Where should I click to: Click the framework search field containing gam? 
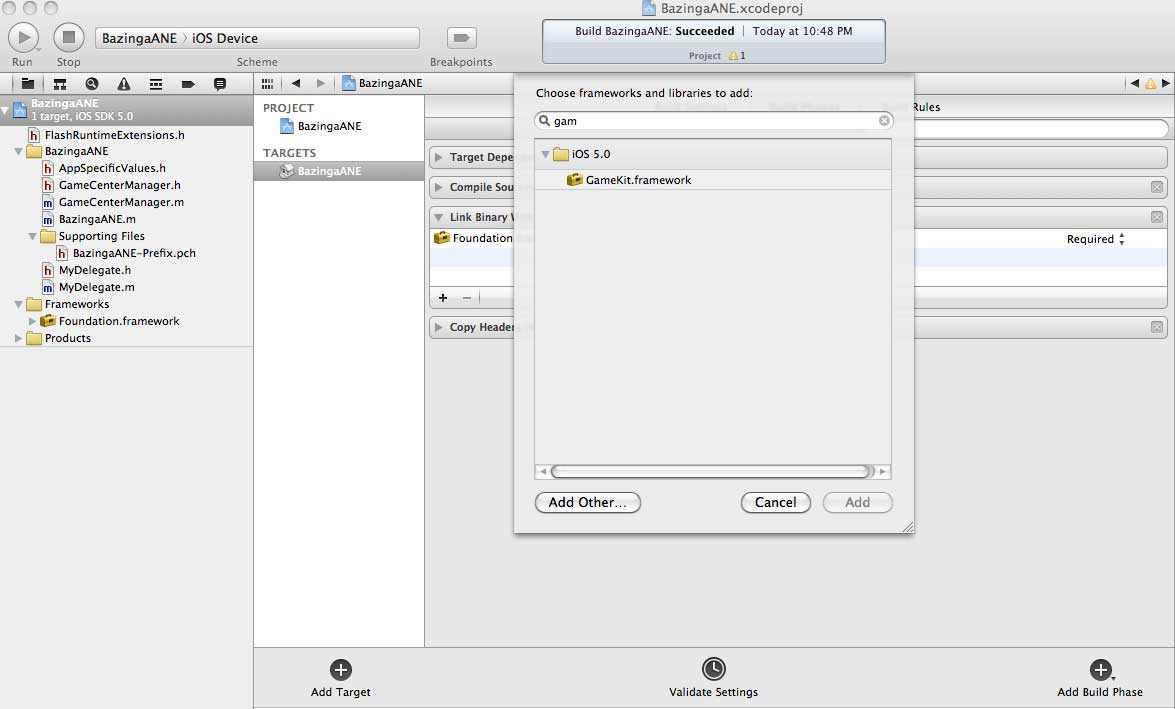pyautogui.click(x=710, y=121)
